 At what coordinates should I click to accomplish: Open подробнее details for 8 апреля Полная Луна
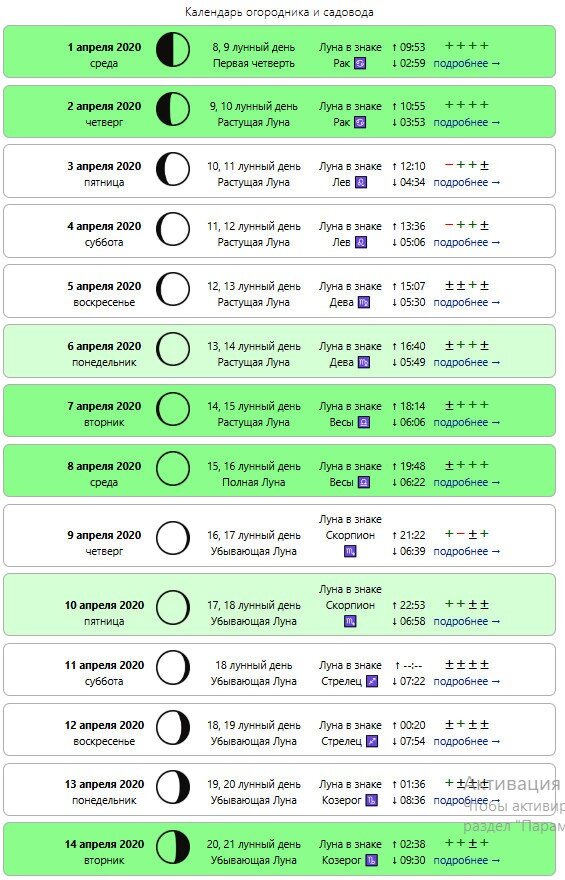pyautogui.click(x=466, y=483)
